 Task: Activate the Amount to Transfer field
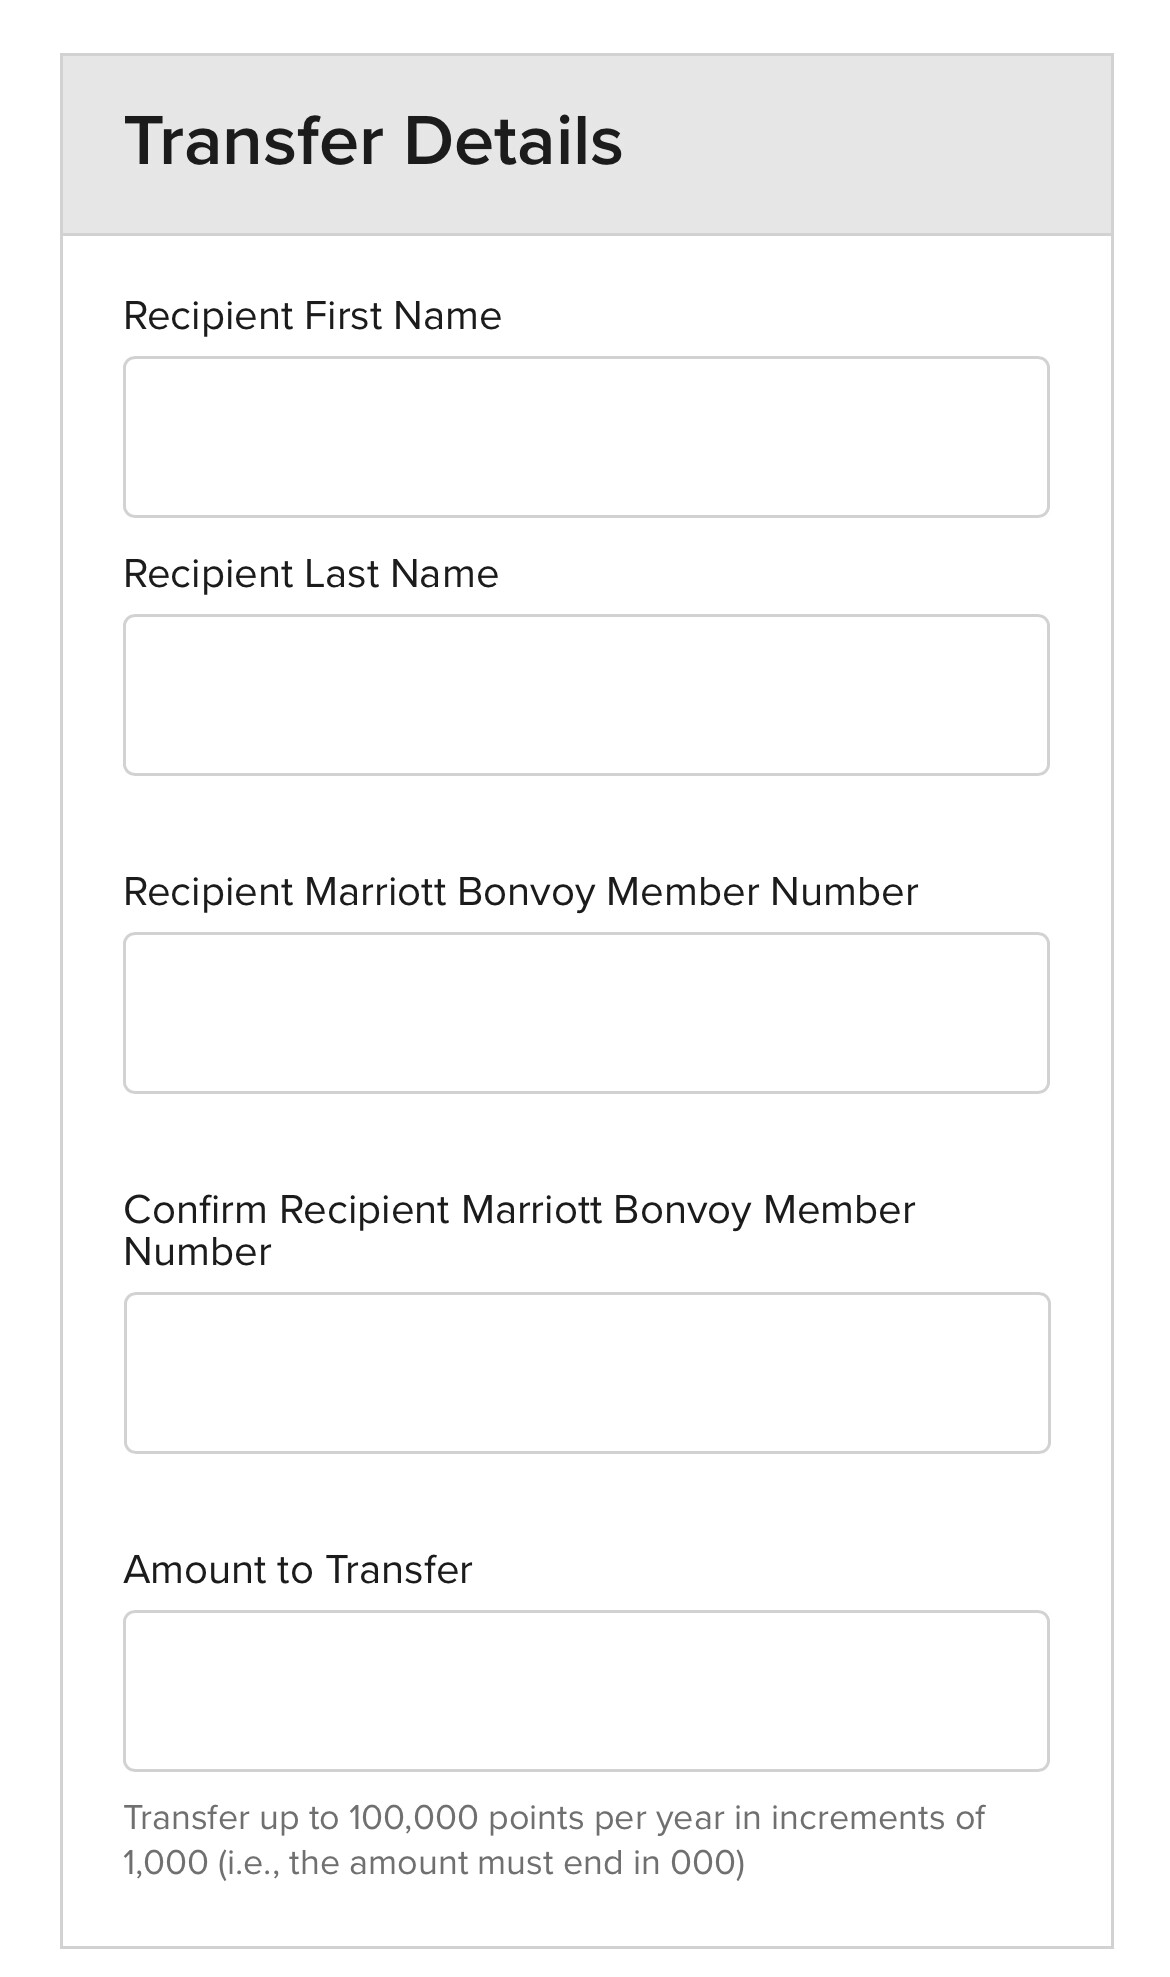click(x=586, y=1691)
